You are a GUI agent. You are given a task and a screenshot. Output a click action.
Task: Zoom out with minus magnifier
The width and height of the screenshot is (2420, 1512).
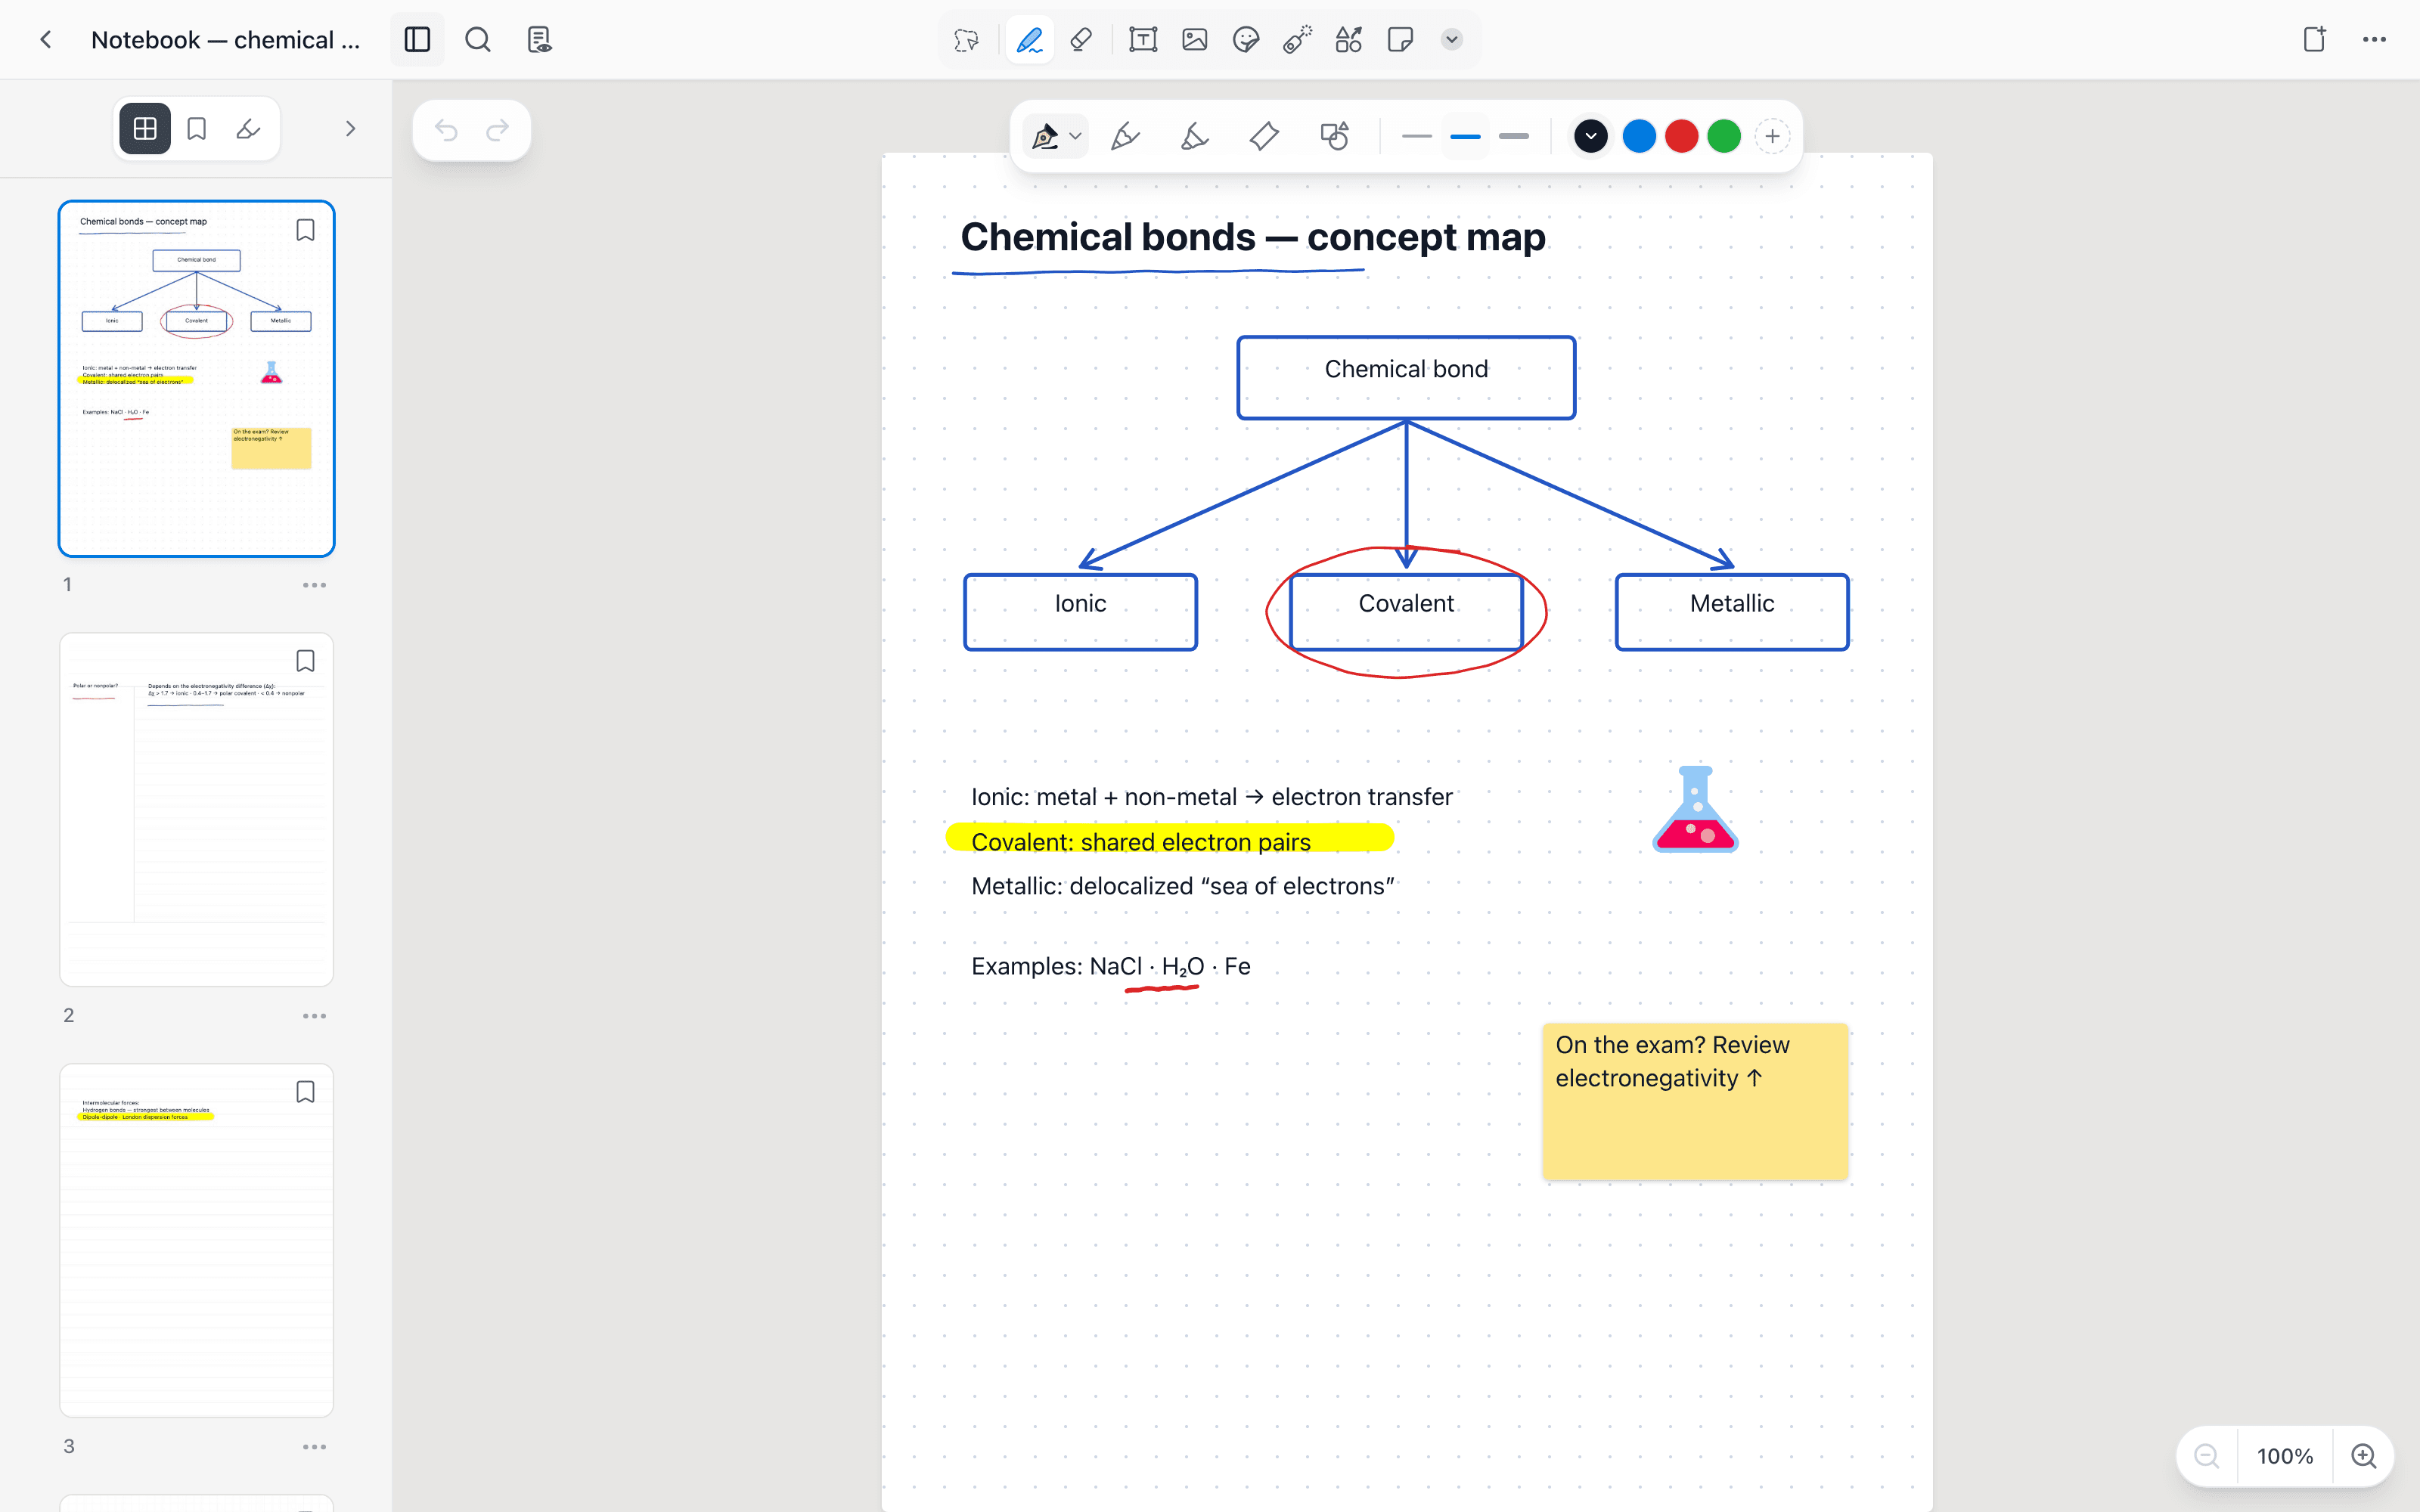click(2206, 1456)
